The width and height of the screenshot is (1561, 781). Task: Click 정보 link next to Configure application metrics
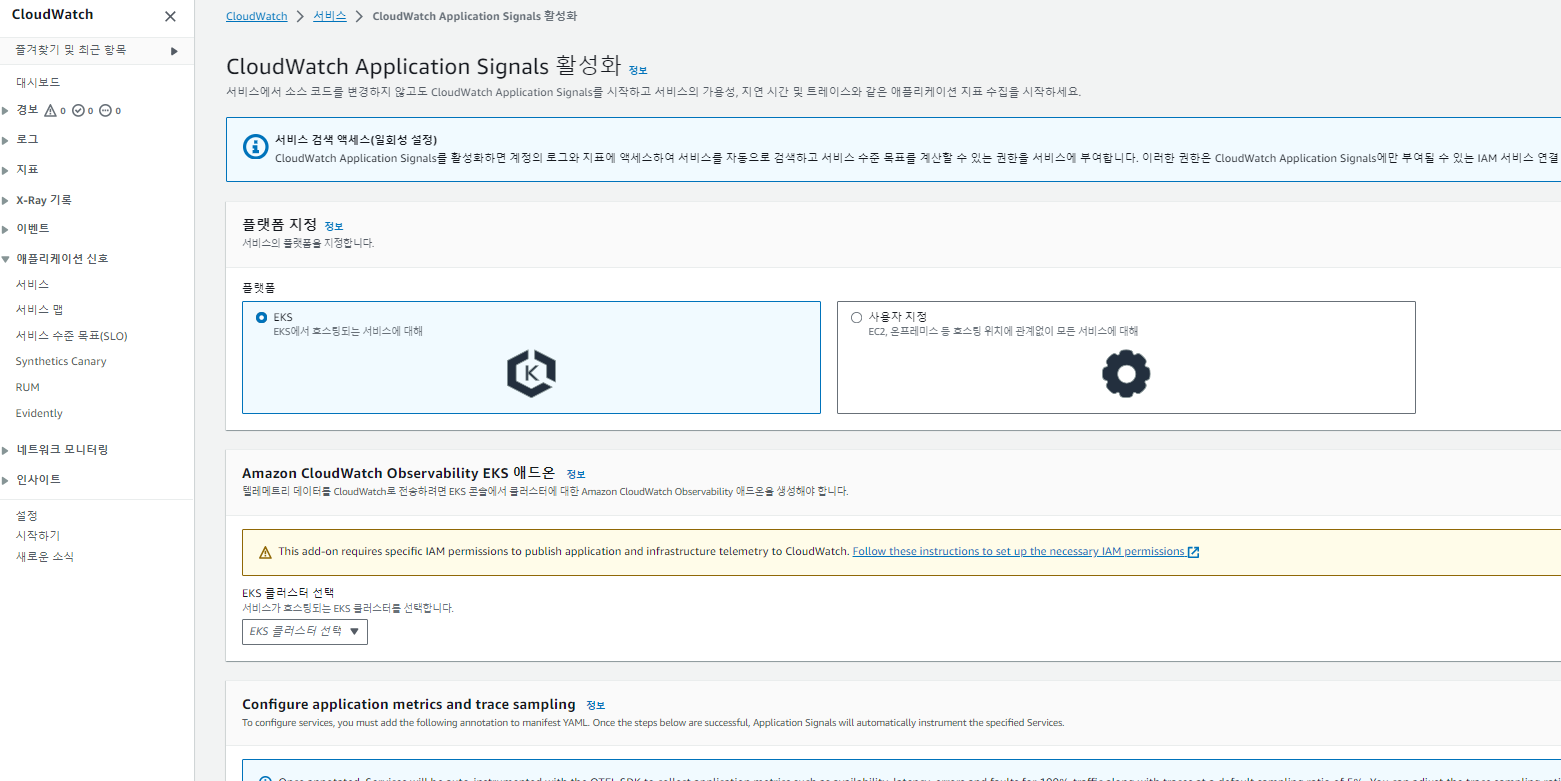tap(596, 705)
